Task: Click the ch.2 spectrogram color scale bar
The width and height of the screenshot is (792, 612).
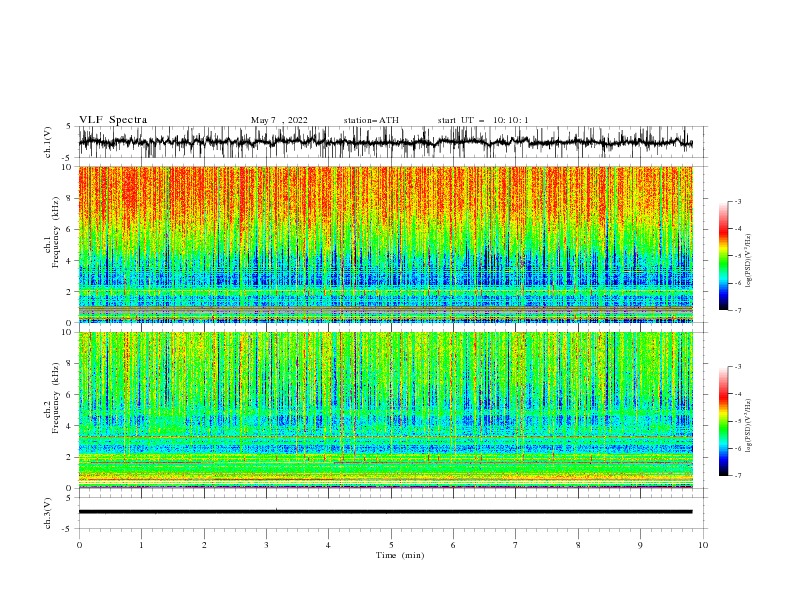Action: point(723,421)
